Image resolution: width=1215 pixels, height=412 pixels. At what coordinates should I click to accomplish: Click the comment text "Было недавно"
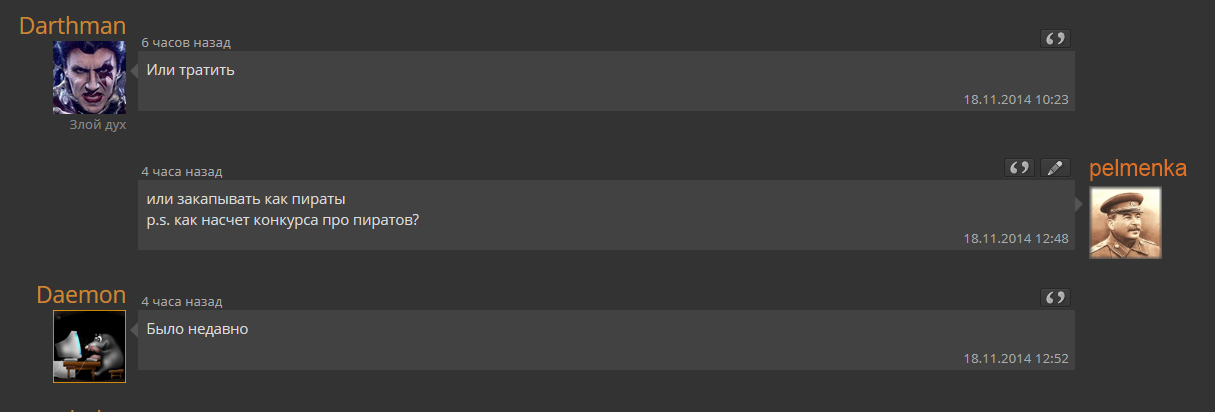[197, 328]
